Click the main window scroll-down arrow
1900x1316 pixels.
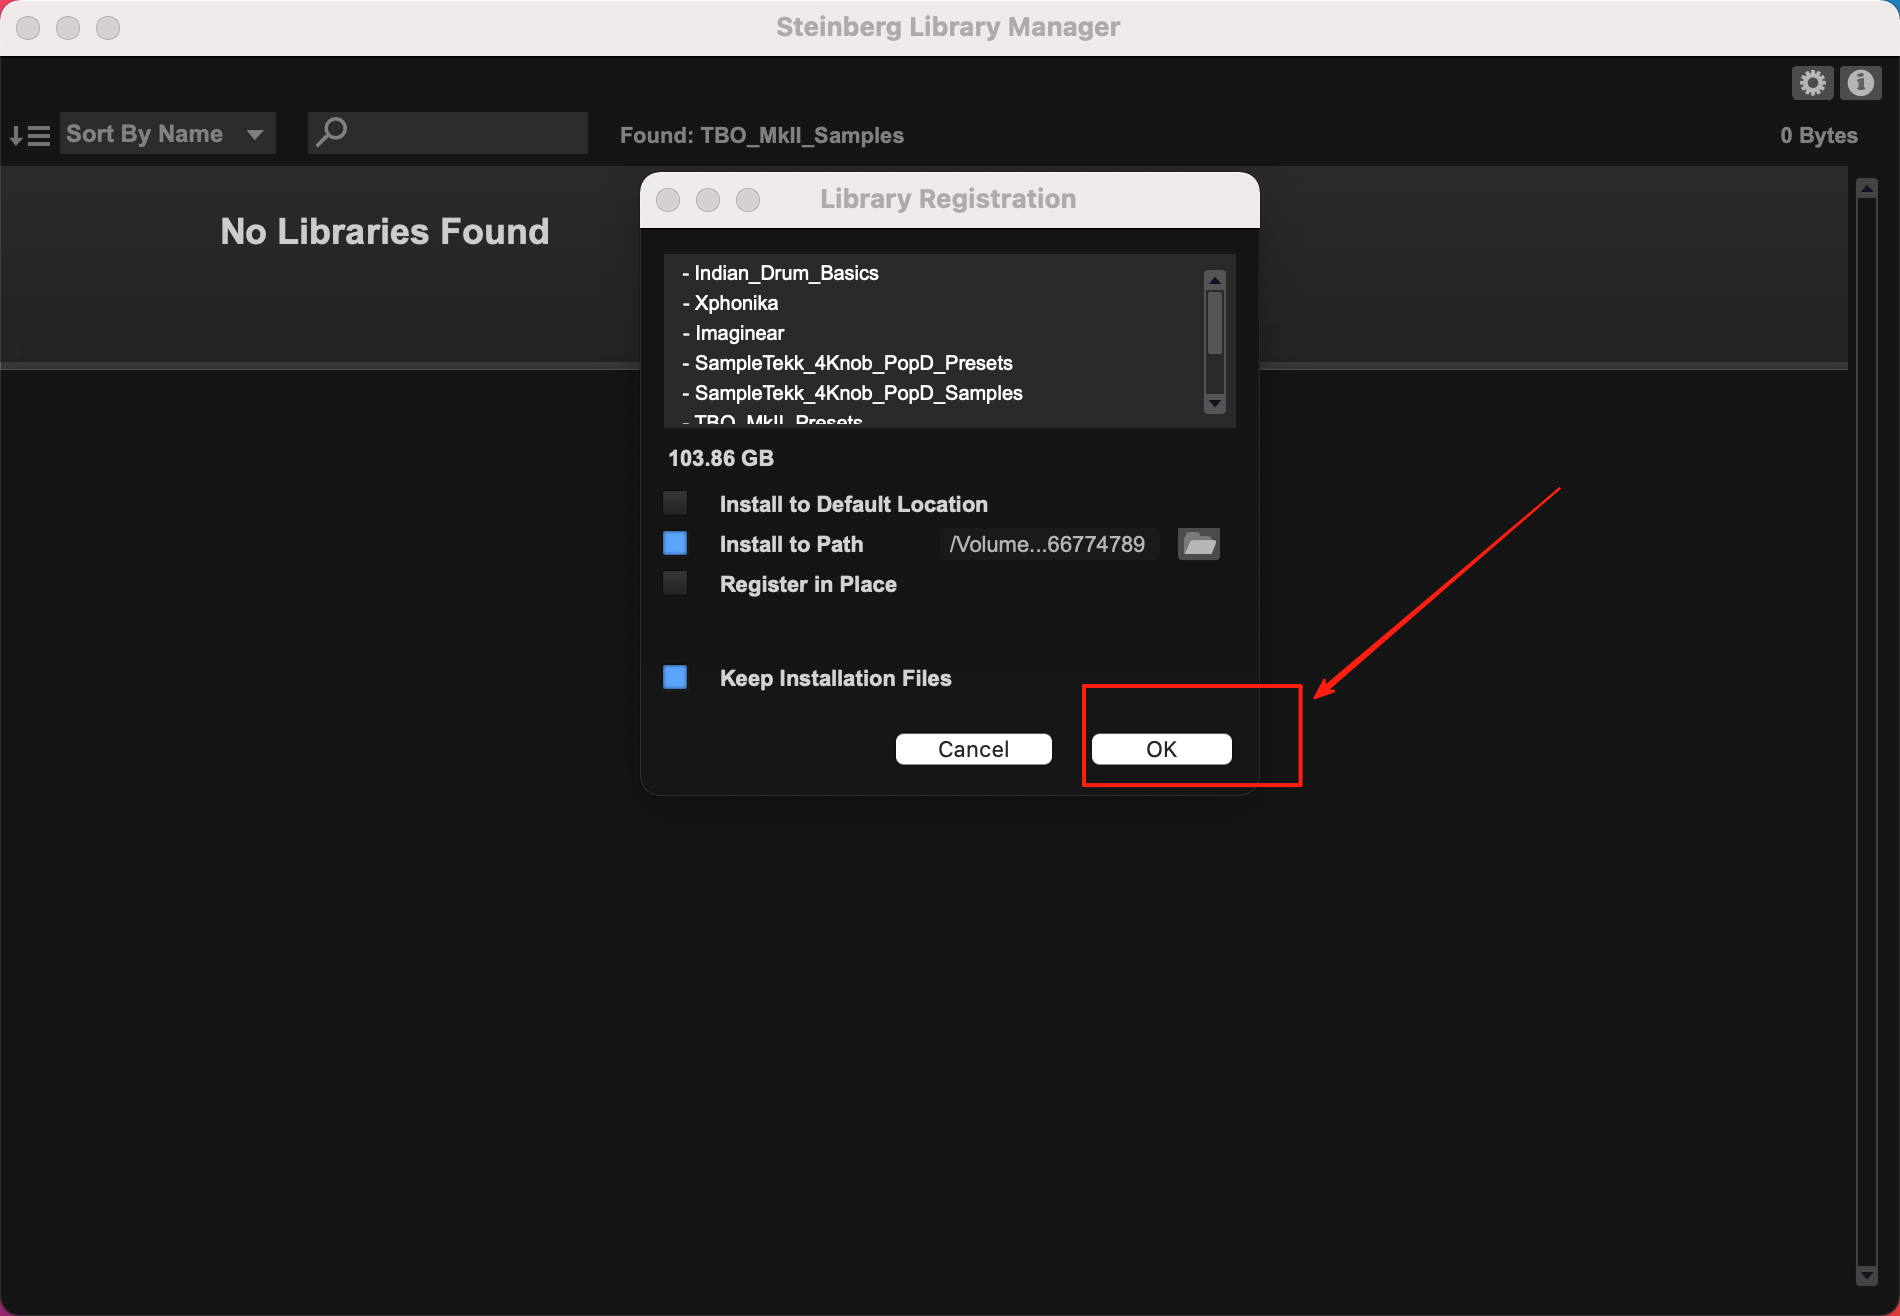click(1866, 1276)
